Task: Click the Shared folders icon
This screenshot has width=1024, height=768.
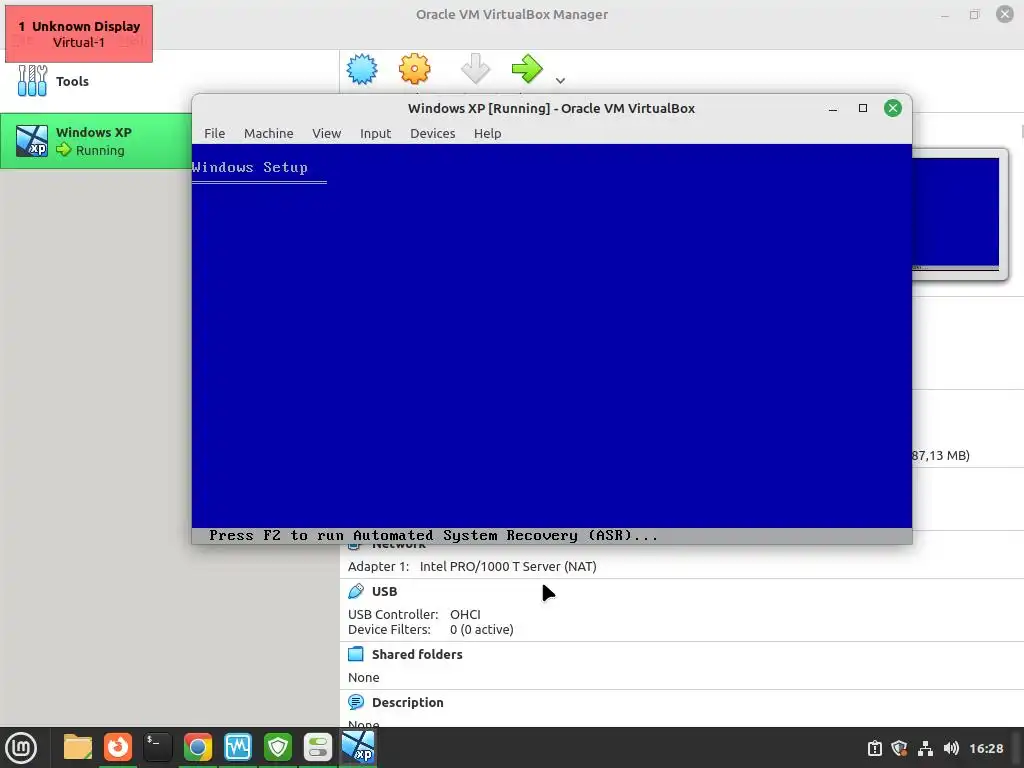Action: [x=356, y=654]
